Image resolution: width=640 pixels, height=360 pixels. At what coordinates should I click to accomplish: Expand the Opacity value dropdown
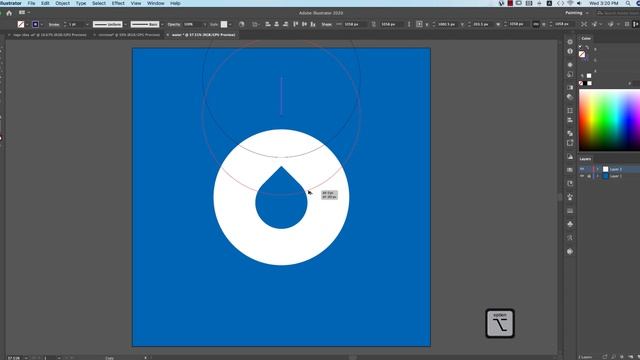204,24
